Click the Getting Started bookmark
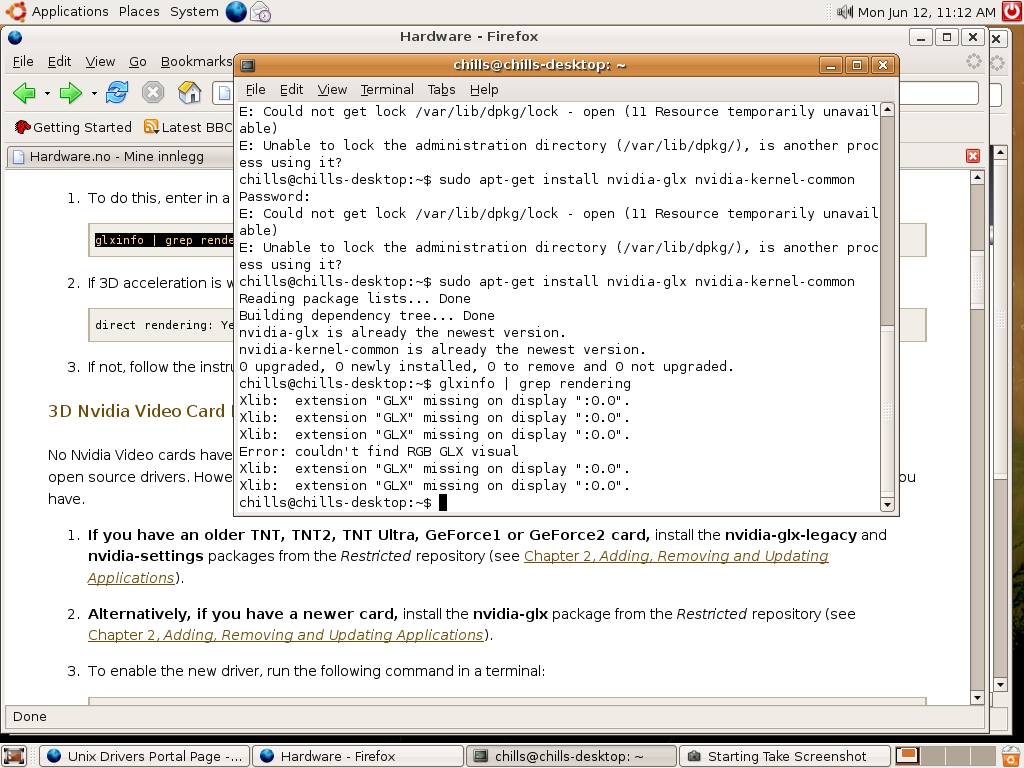The height and width of the screenshot is (768, 1024). click(x=73, y=127)
